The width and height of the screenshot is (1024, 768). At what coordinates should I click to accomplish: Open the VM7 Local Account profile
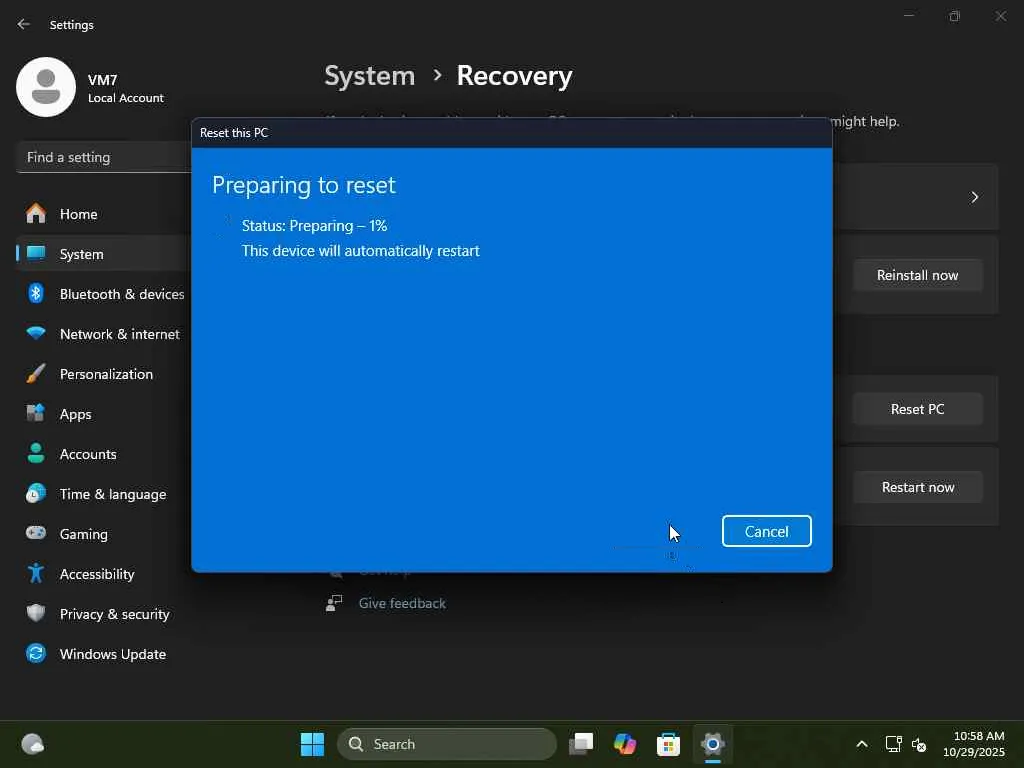[x=91, y=88]
